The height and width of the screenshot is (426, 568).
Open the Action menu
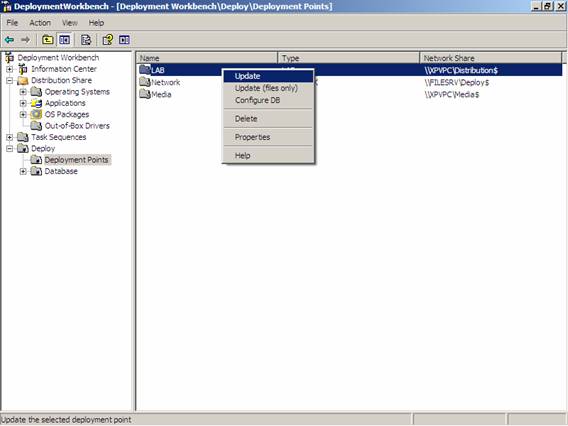(40, 23)
